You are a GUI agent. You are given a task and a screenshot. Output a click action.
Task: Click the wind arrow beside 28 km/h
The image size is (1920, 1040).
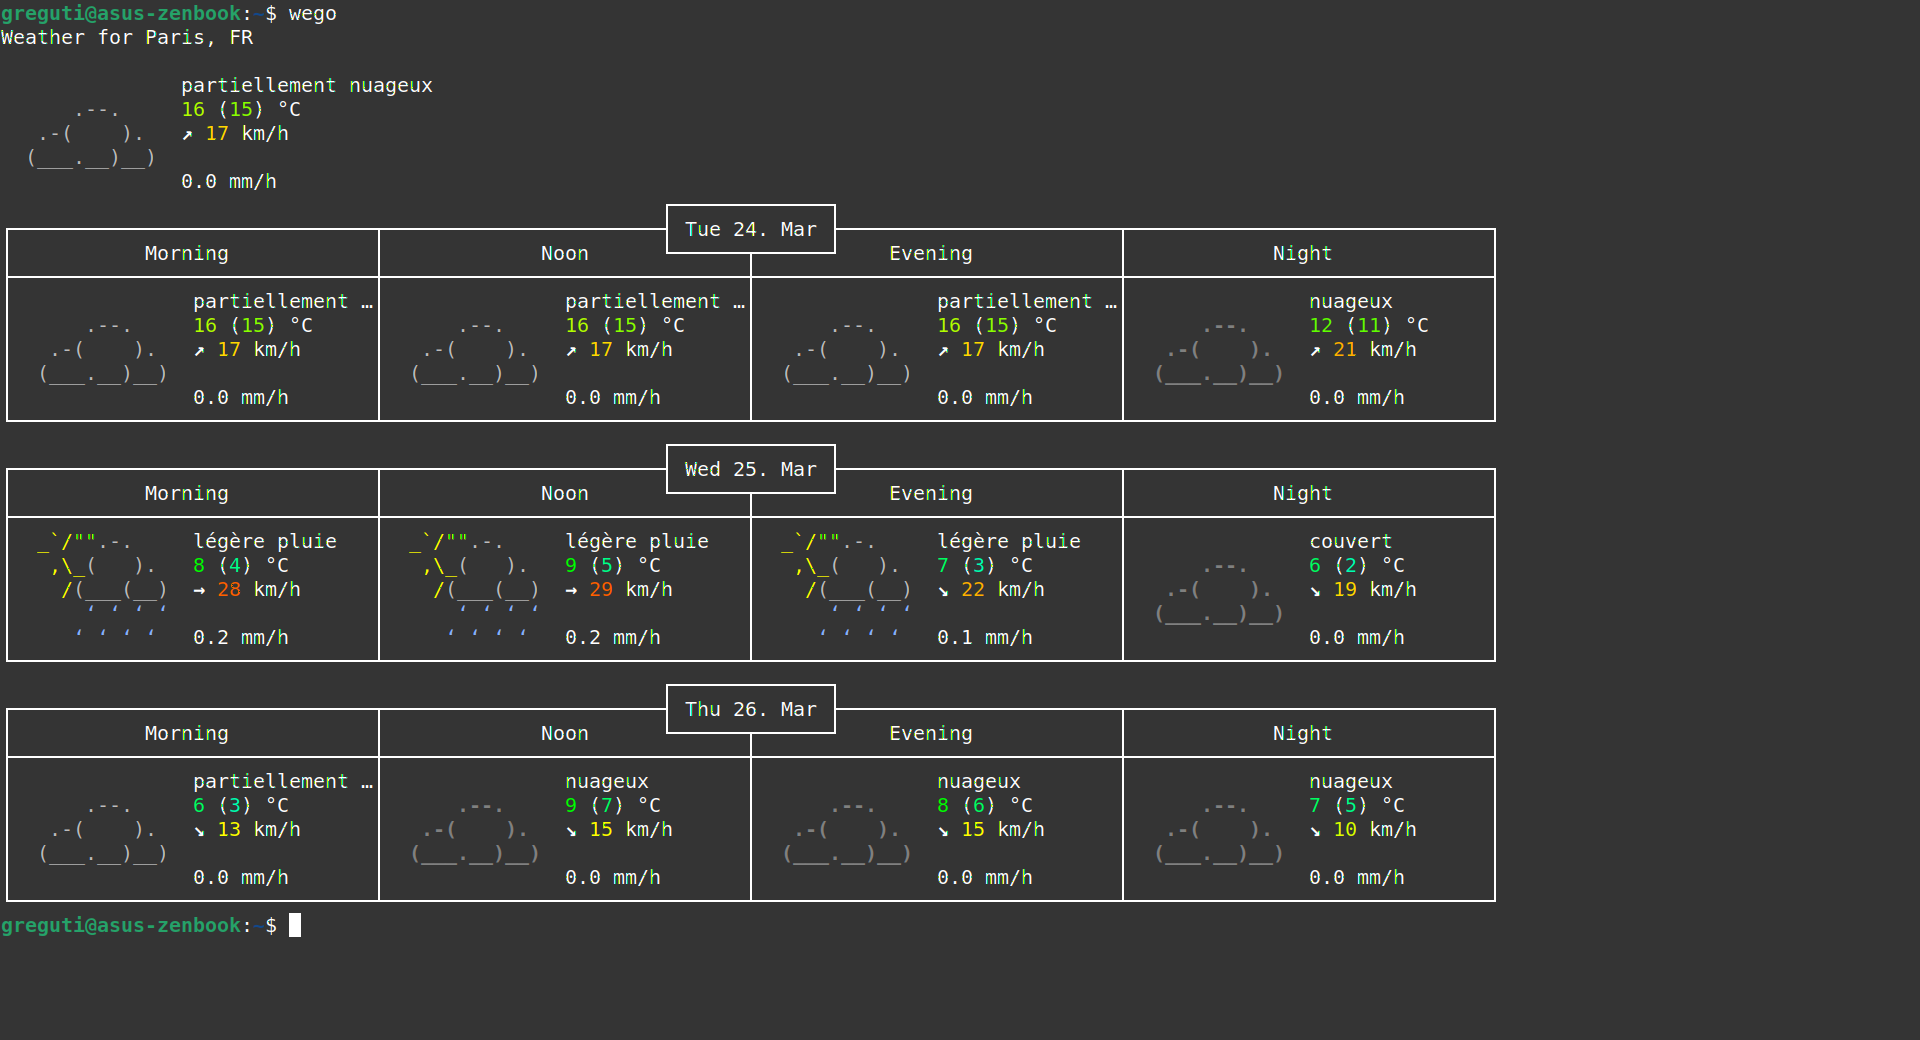[199, 590]
